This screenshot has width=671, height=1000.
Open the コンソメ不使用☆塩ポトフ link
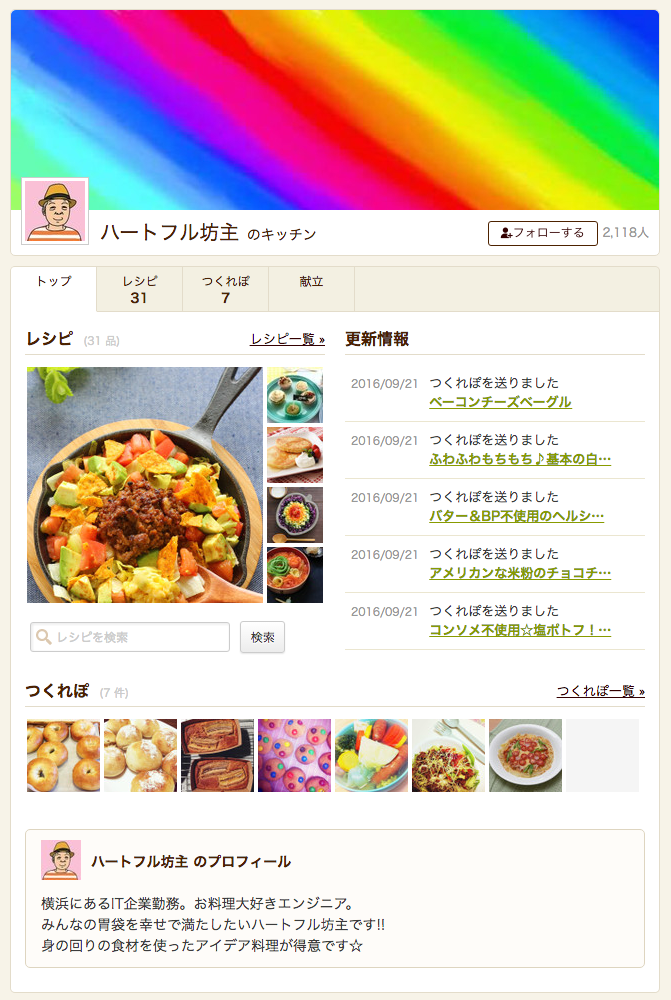520,631
